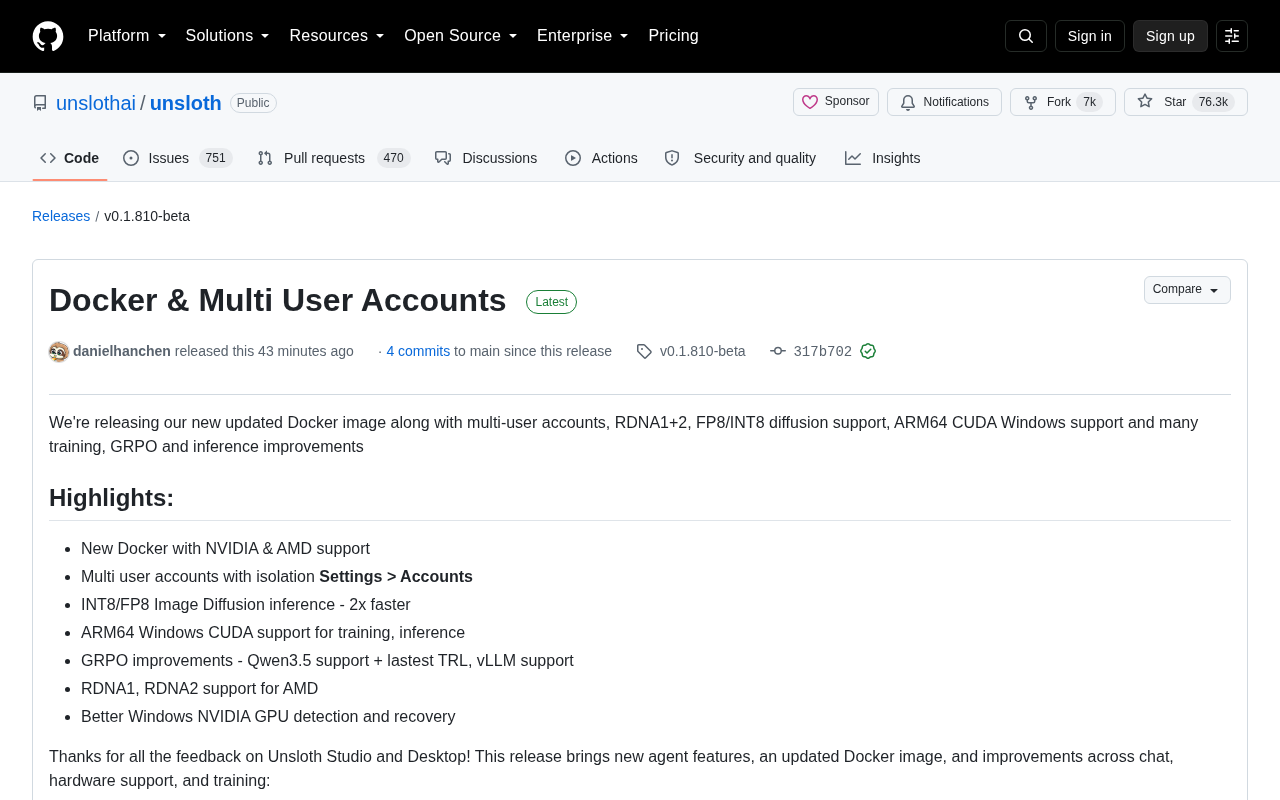1280x800 pixels.
Task: Click the Code tab brackets icon
Action: click(48, 158)
